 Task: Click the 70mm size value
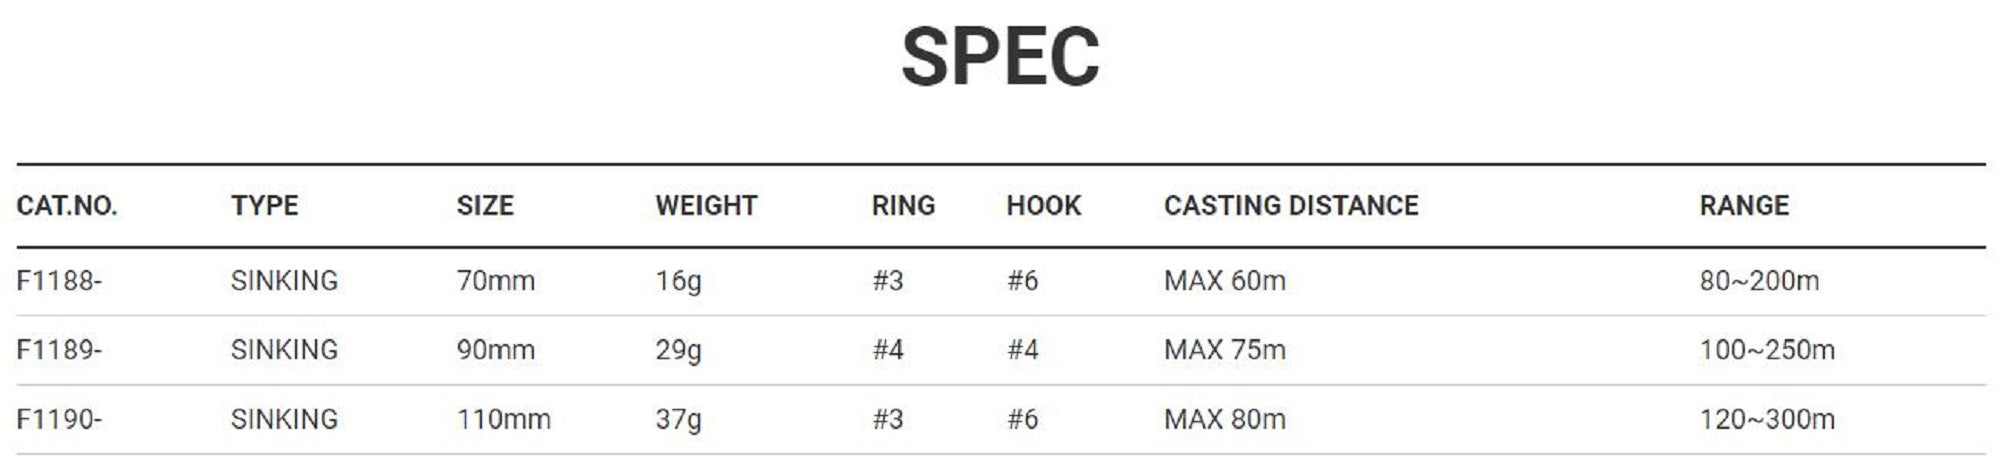click(x=495, y=281)
